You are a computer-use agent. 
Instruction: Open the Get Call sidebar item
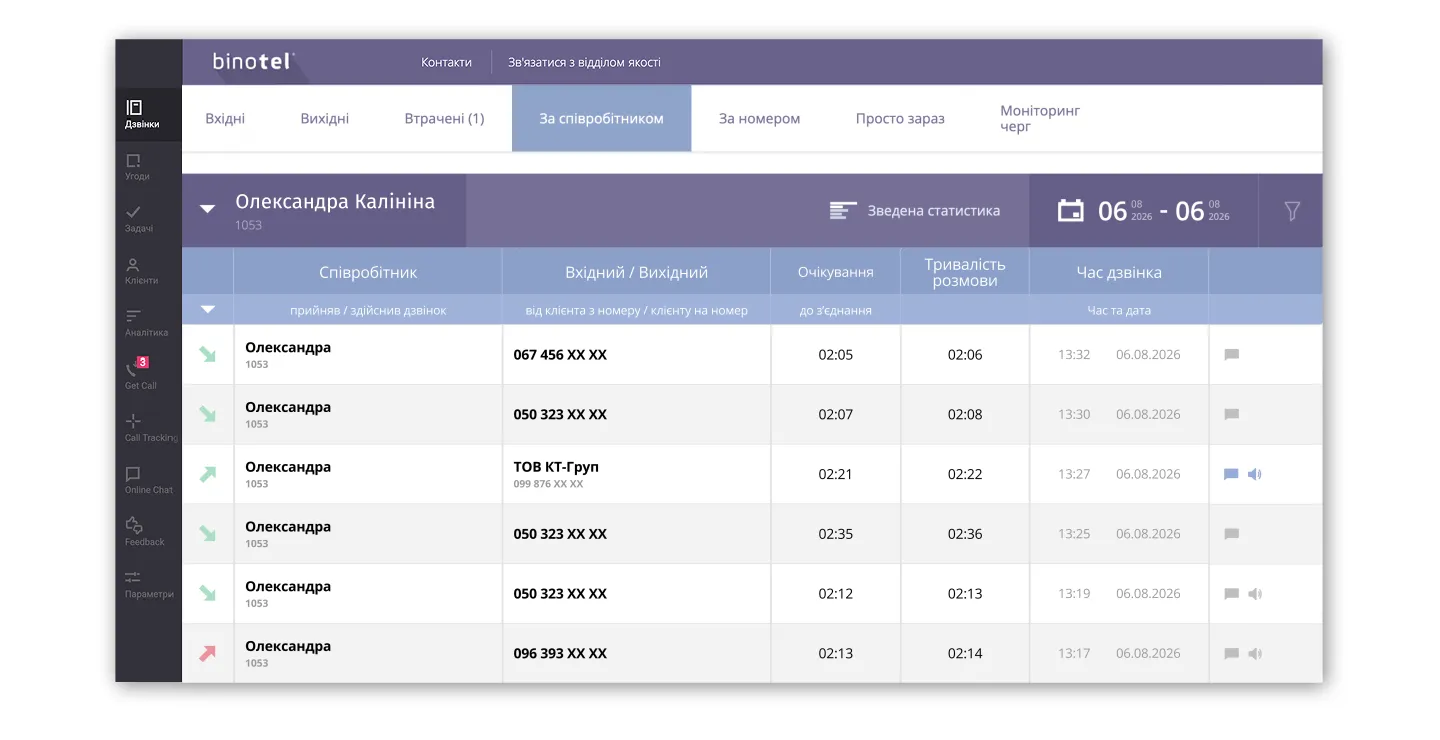(140, 375)
